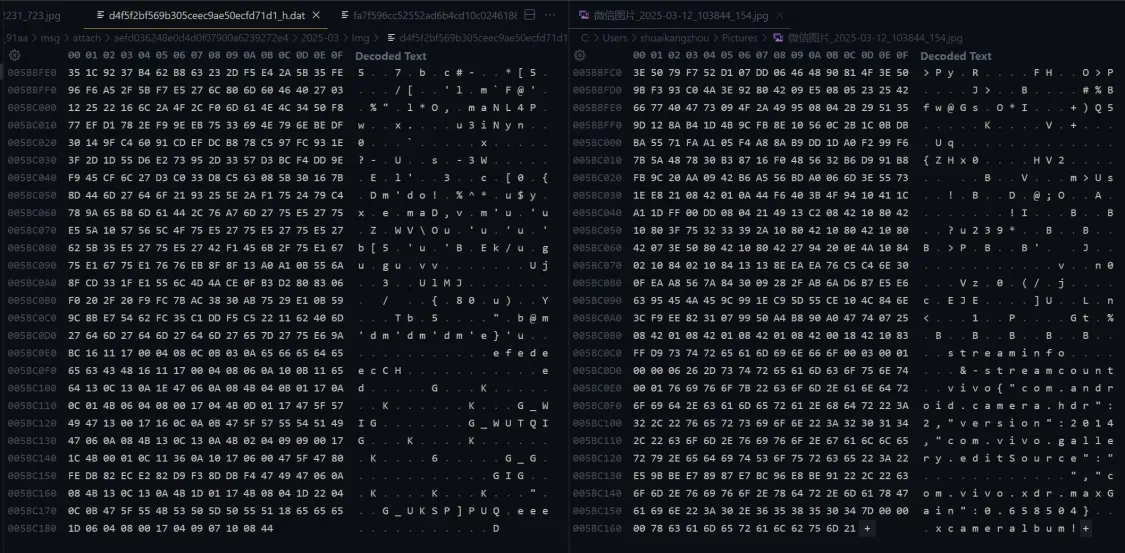Viewport: 1125px width, 553px height.
Task: Open the More Actions ellipsis menu
Action: point(551,15)
